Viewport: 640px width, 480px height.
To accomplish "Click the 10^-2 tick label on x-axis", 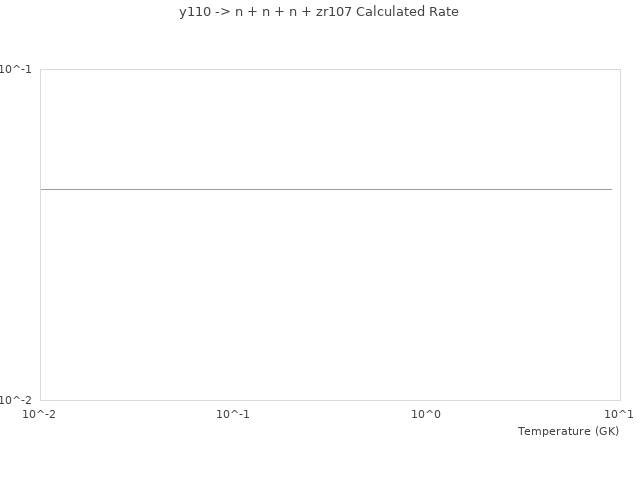I will point(40,414).
